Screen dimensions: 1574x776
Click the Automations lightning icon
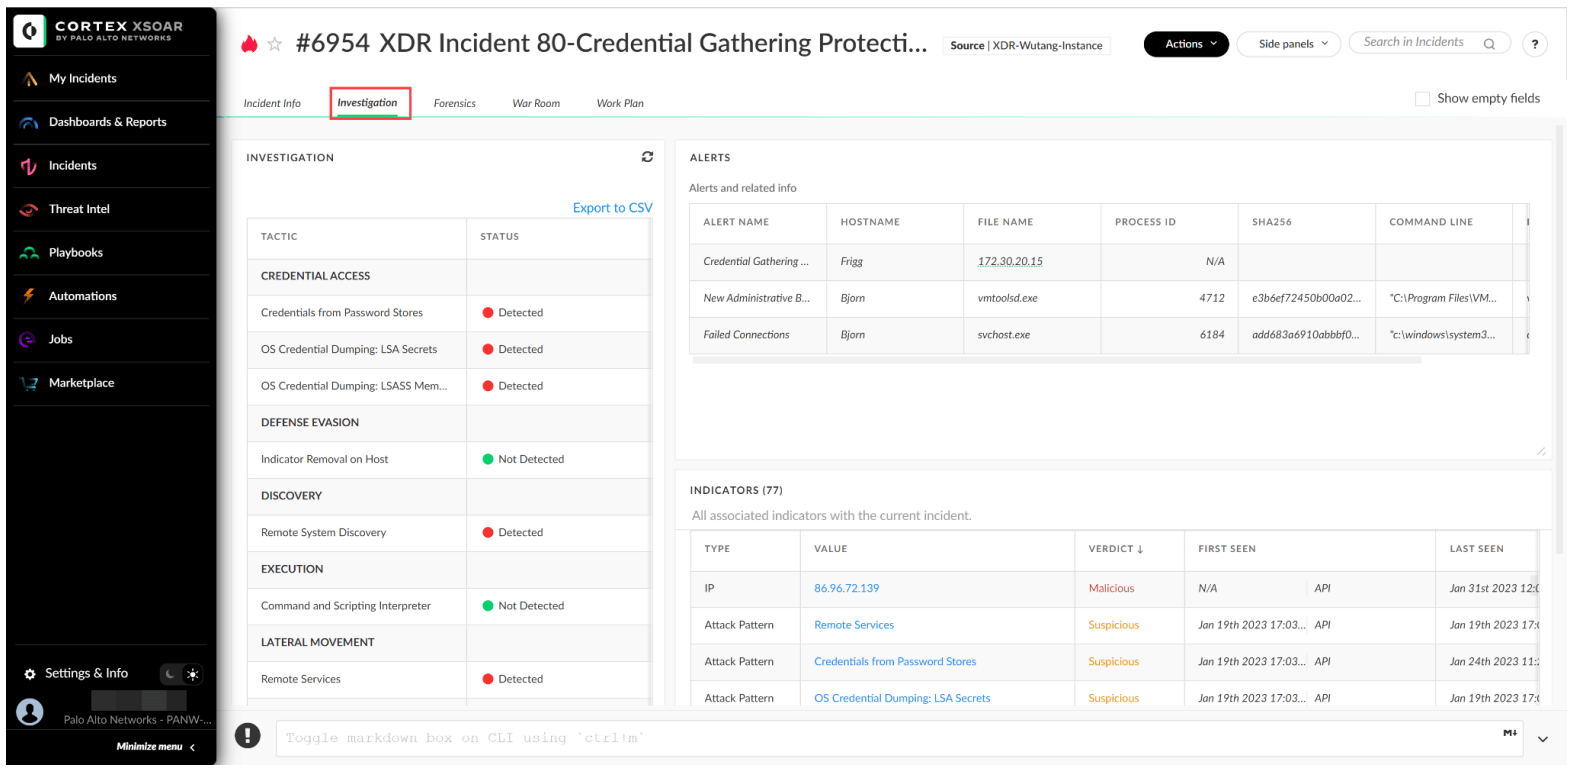point(29,296)
